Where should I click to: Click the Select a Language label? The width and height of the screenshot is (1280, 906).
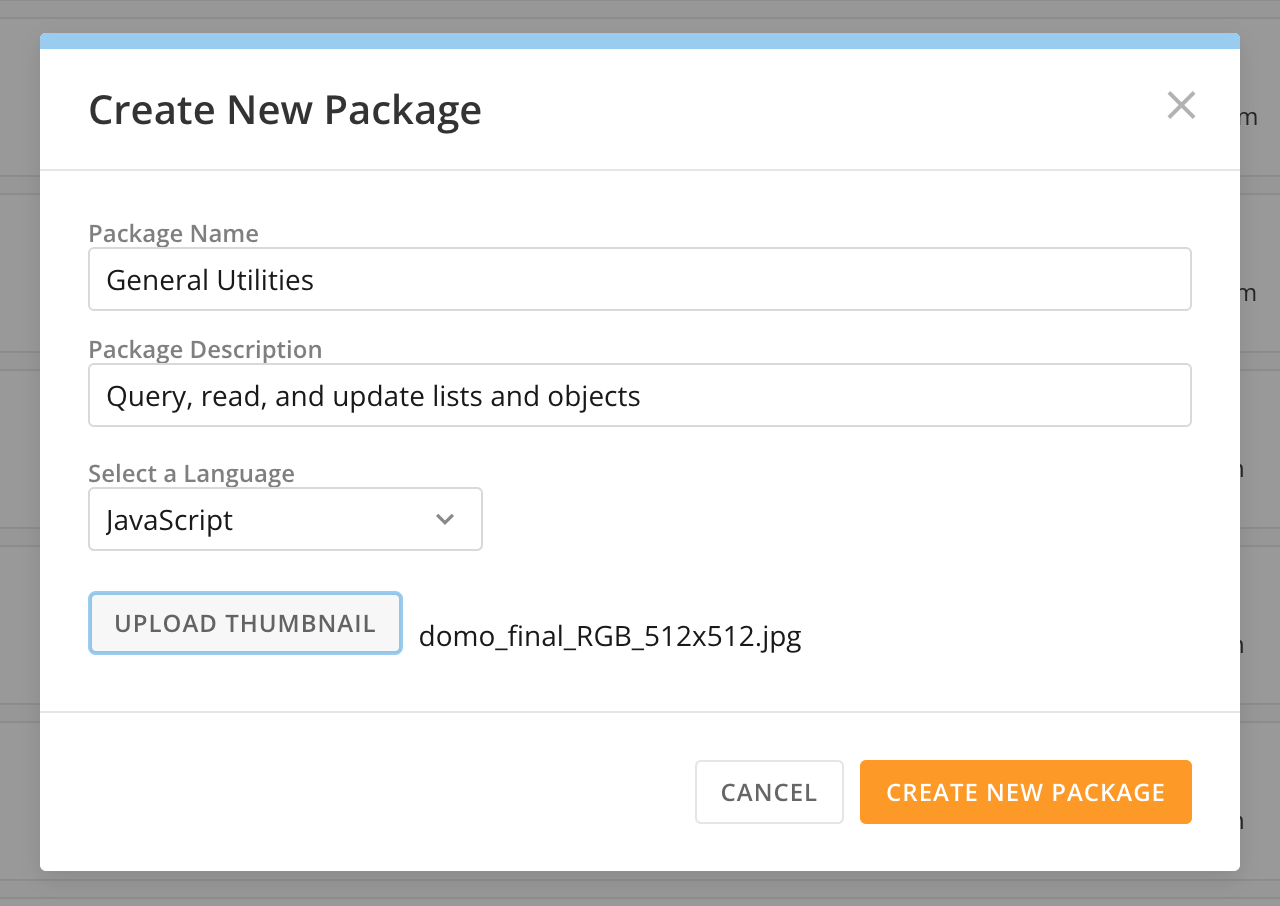pos(191,473)
